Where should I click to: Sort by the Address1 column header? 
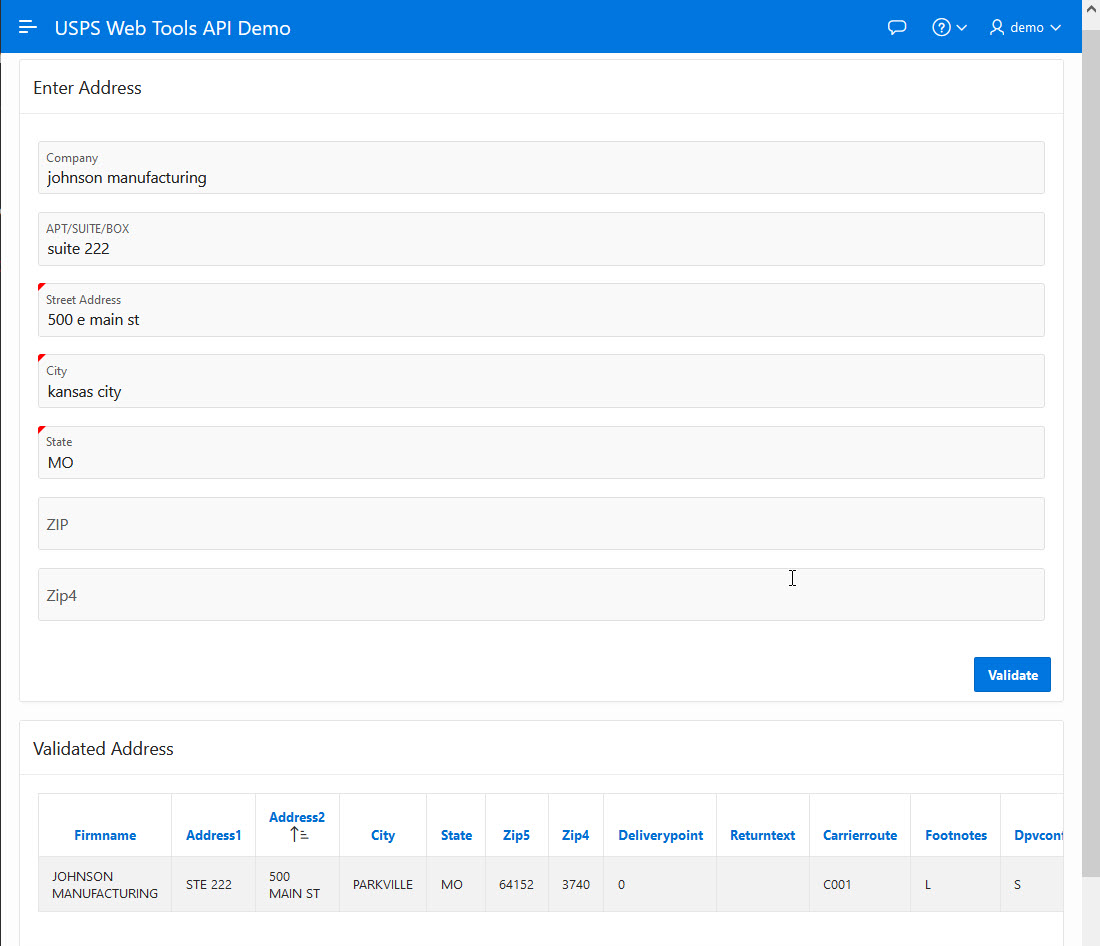[x=213, y=835]
